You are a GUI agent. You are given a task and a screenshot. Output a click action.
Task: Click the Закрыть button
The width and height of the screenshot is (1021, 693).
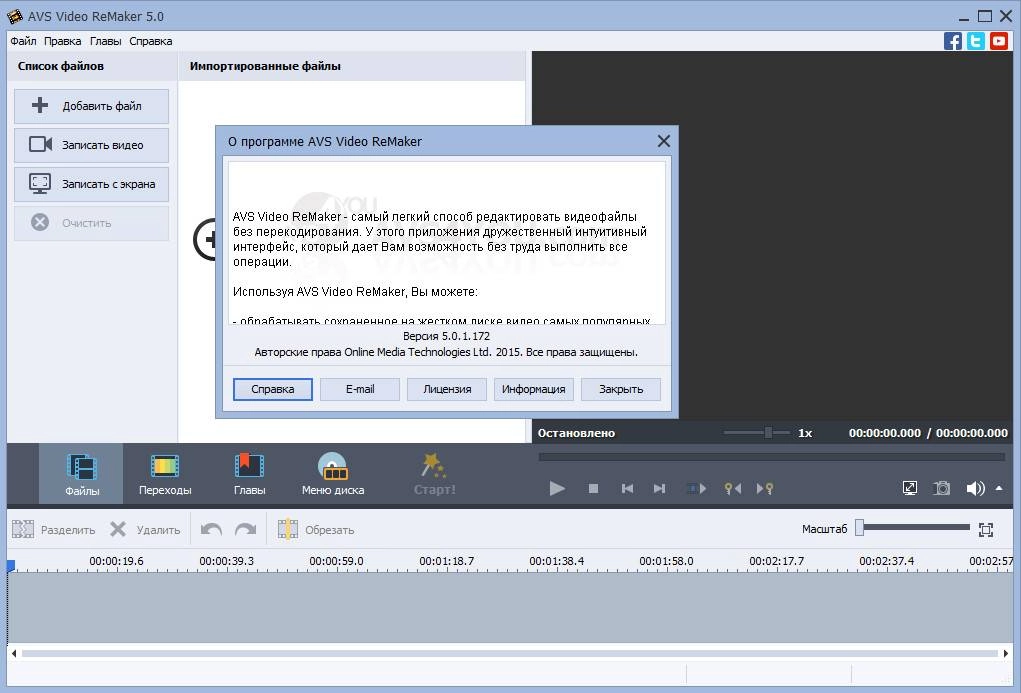(621, 389)
